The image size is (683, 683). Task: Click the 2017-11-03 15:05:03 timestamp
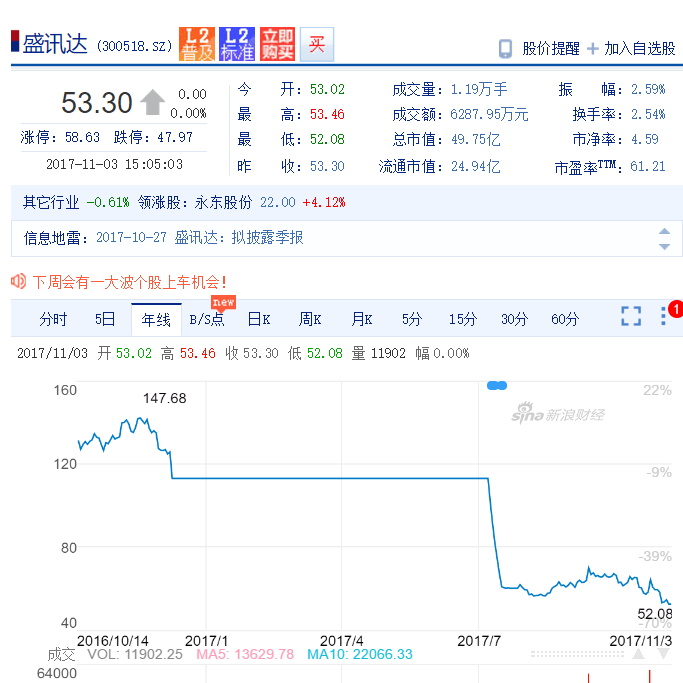pyautogui.click(x=115, y=164)
